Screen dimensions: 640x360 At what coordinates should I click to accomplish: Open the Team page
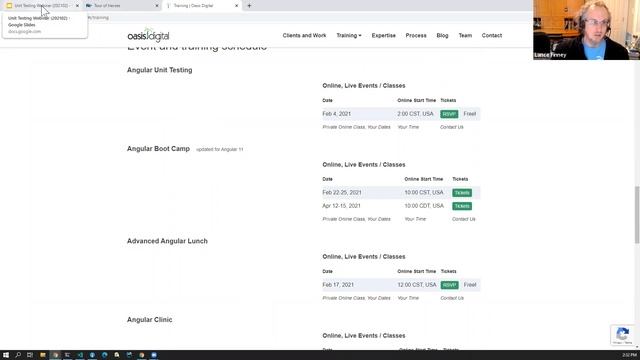[x=465, y=36]
